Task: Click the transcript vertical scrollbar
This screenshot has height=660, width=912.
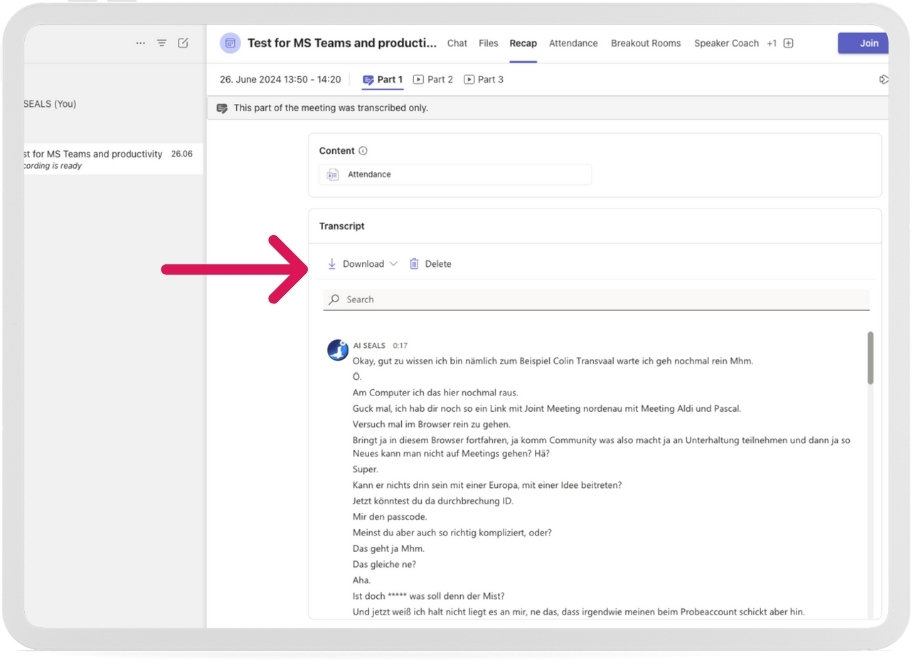Action: pos(870,358)
